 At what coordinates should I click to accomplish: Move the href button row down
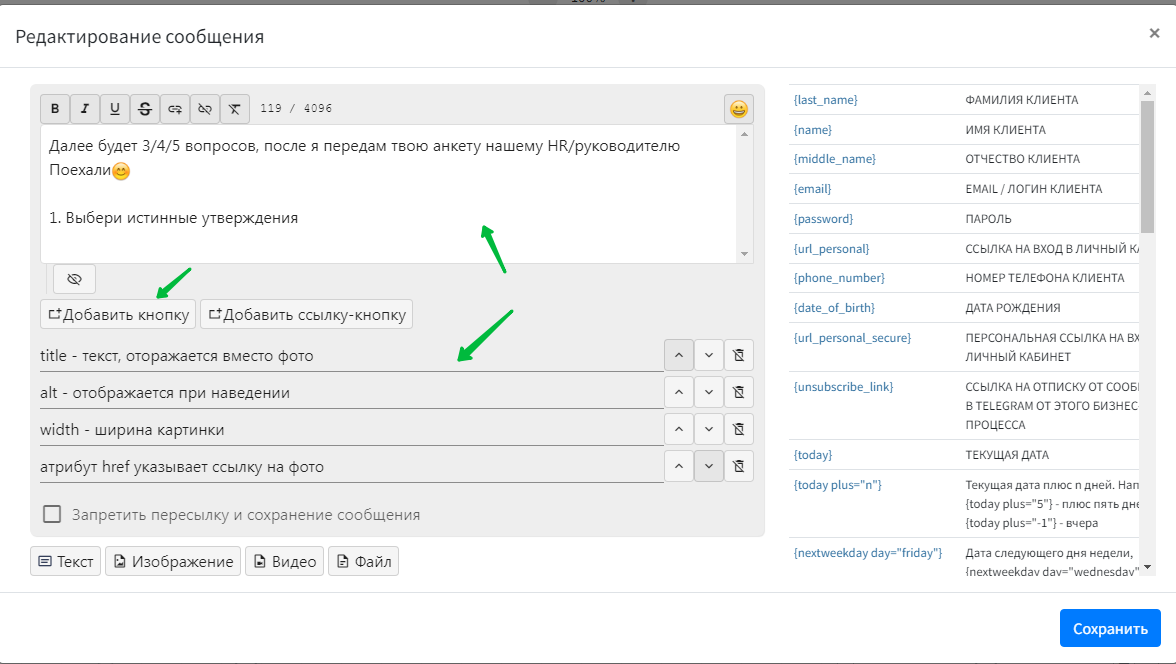pos(709,466)
